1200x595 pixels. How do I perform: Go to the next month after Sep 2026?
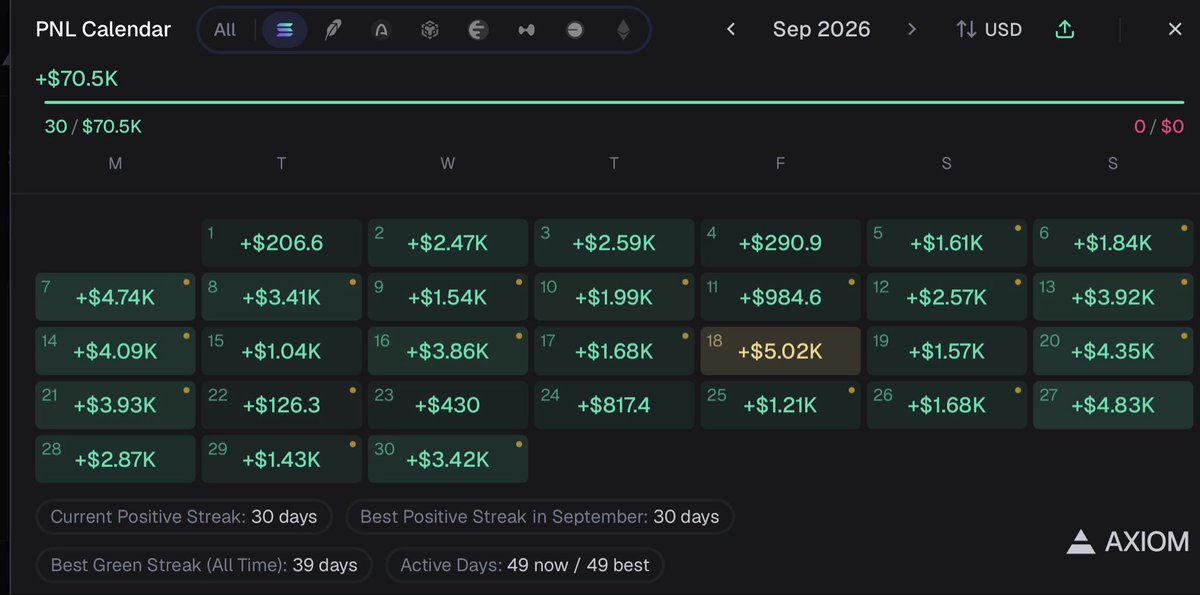click(911, 29)
